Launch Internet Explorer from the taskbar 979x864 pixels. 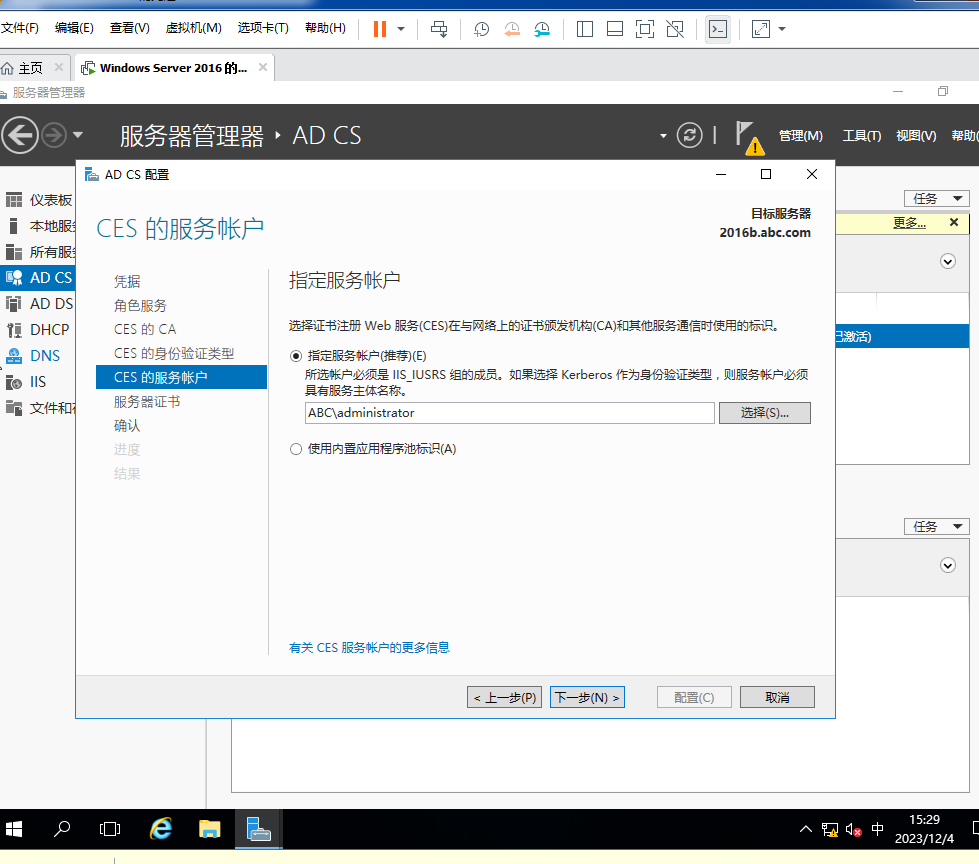(160, 829)
